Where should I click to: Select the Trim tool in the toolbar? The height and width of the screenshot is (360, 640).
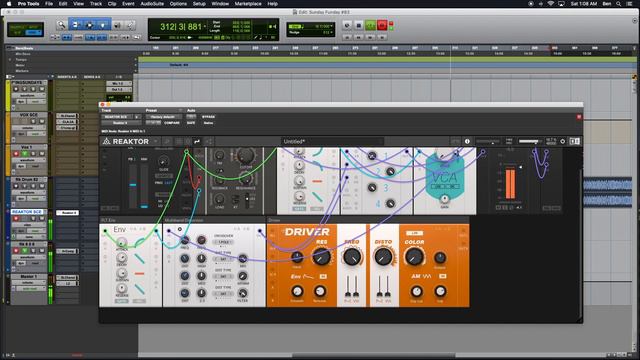click(75, 25)
